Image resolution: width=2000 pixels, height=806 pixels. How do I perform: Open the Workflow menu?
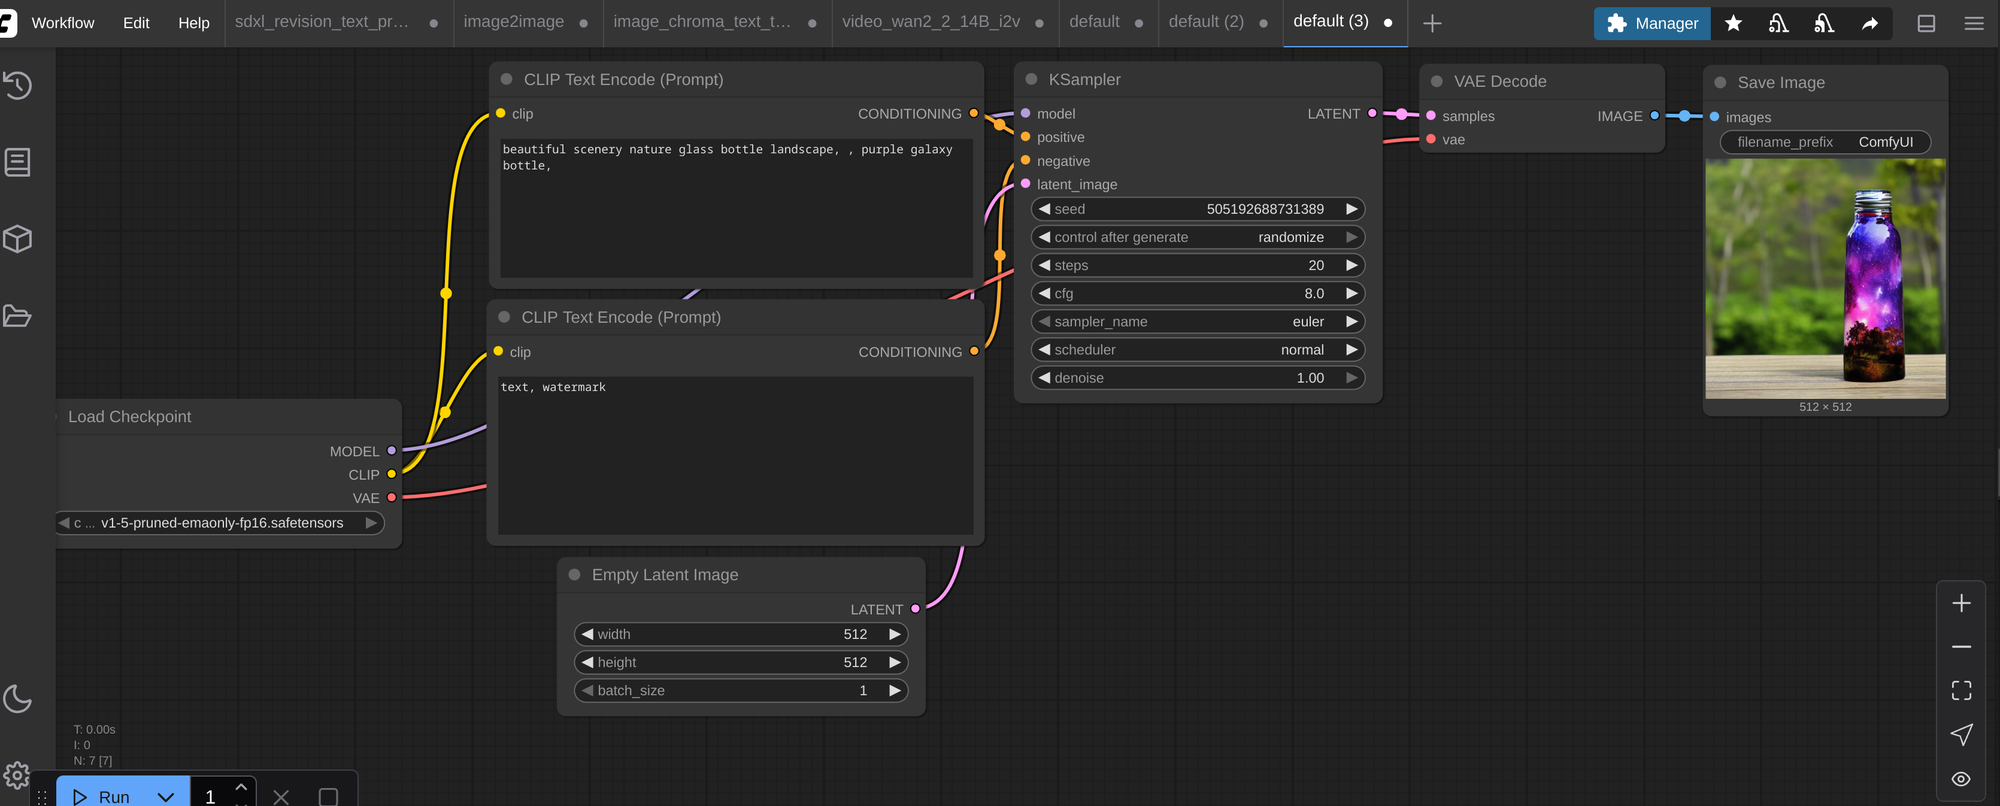tap(63, 23)
